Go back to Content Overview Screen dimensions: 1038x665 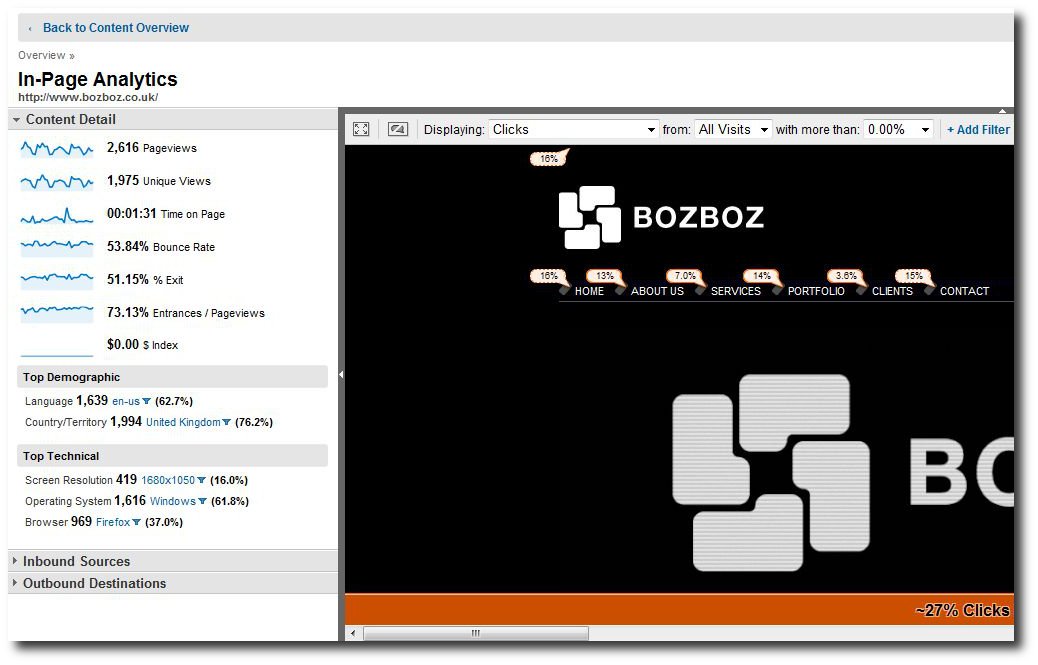click(115, 28)
